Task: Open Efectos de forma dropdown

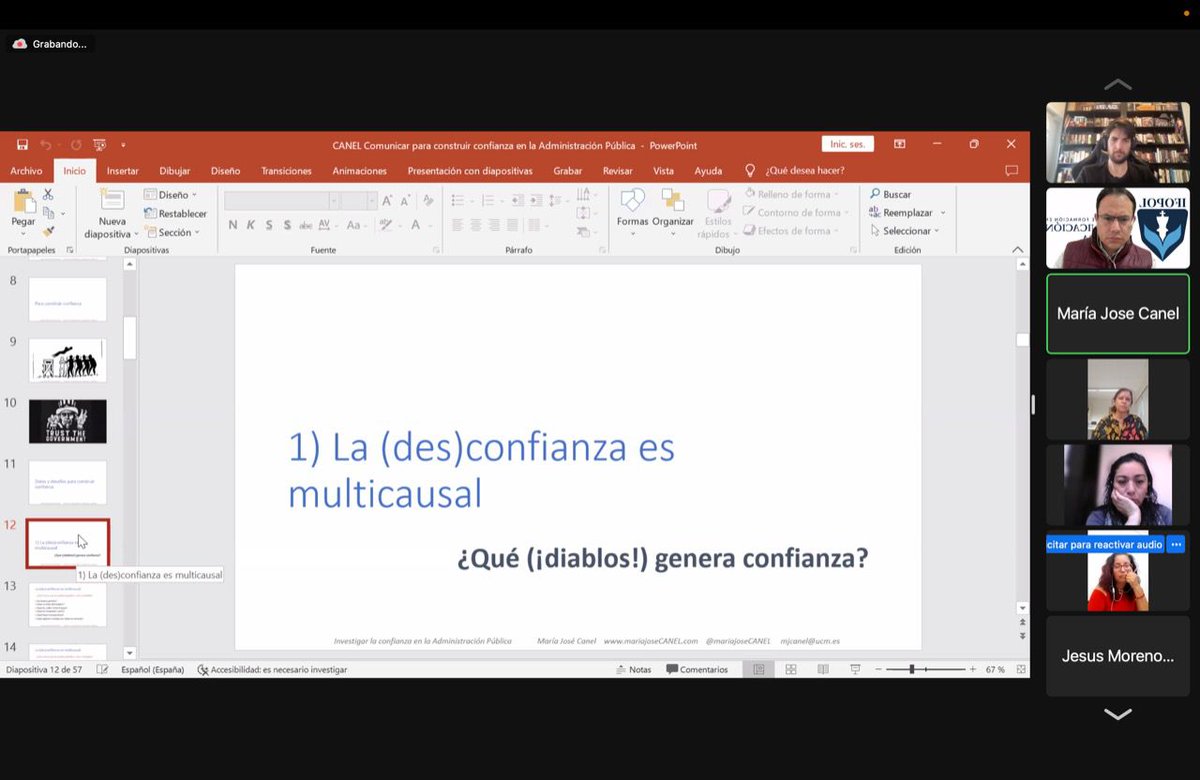Action: 792,231
